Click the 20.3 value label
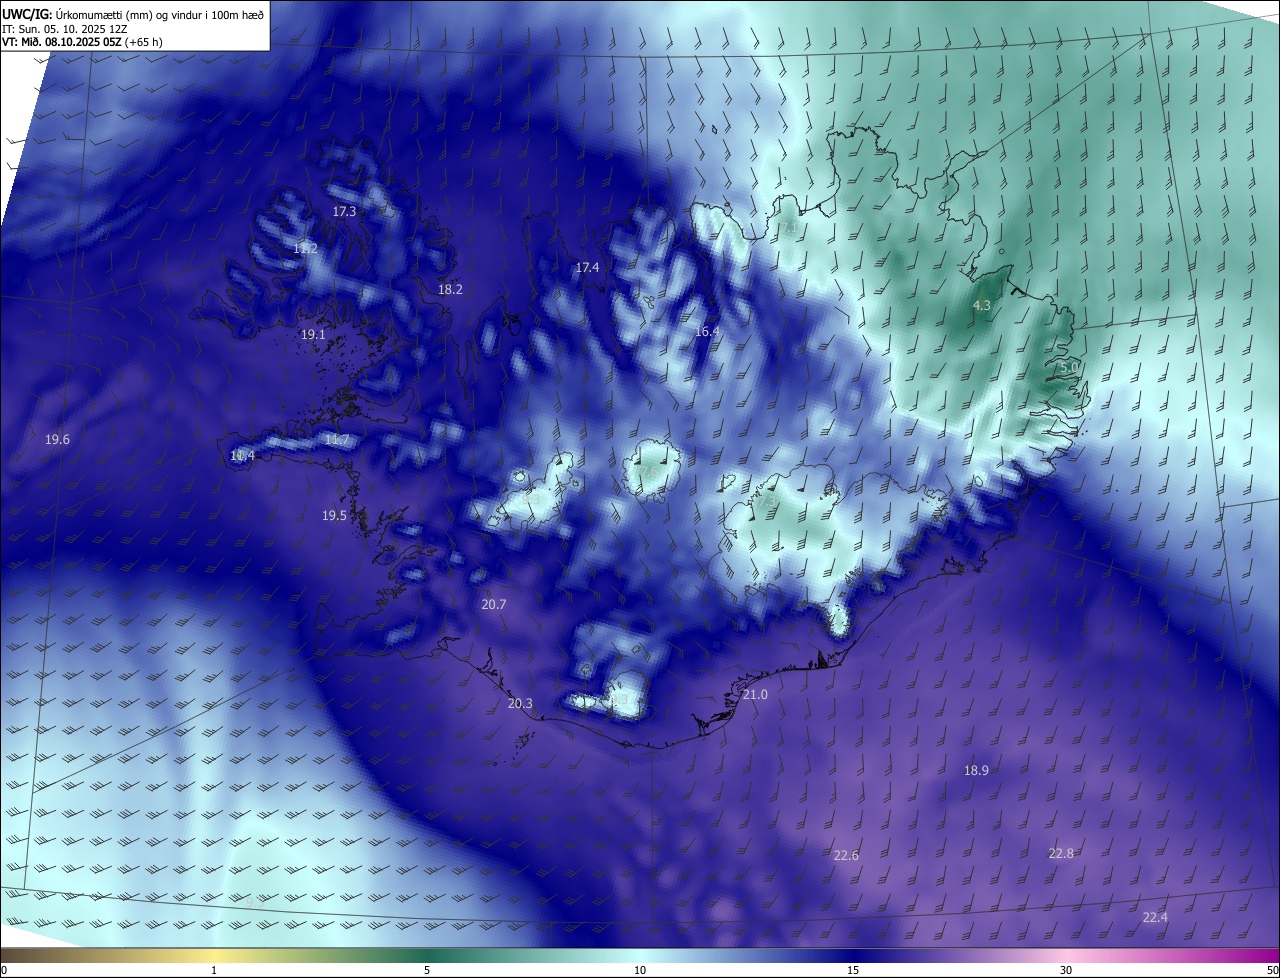Screen dimensions: 1280x978 point(520,704)
